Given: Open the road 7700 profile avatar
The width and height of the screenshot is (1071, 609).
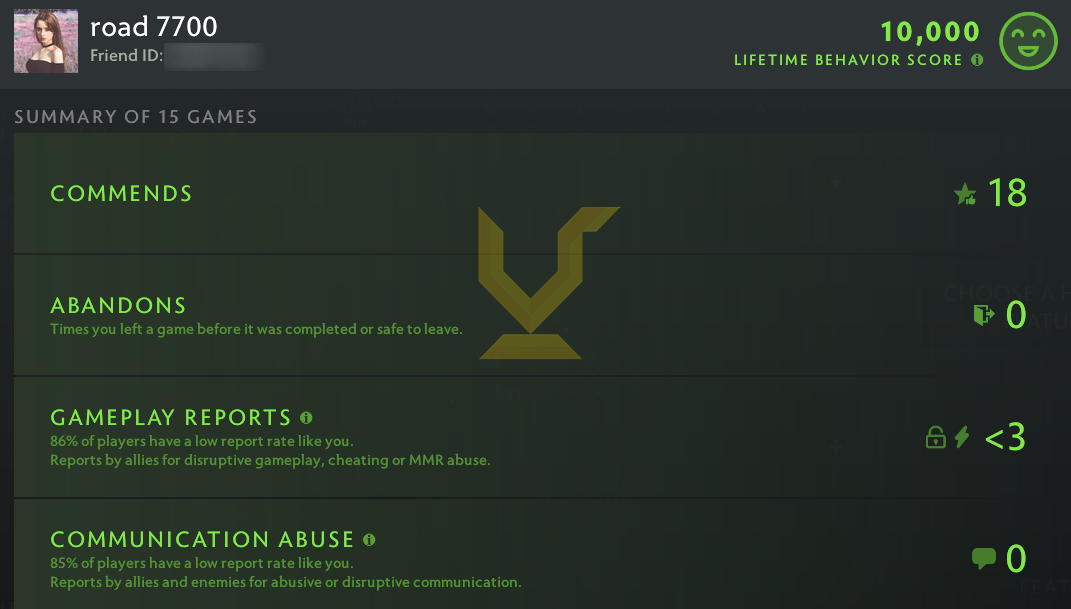Looking at the screenshot, I should [46, 41].
